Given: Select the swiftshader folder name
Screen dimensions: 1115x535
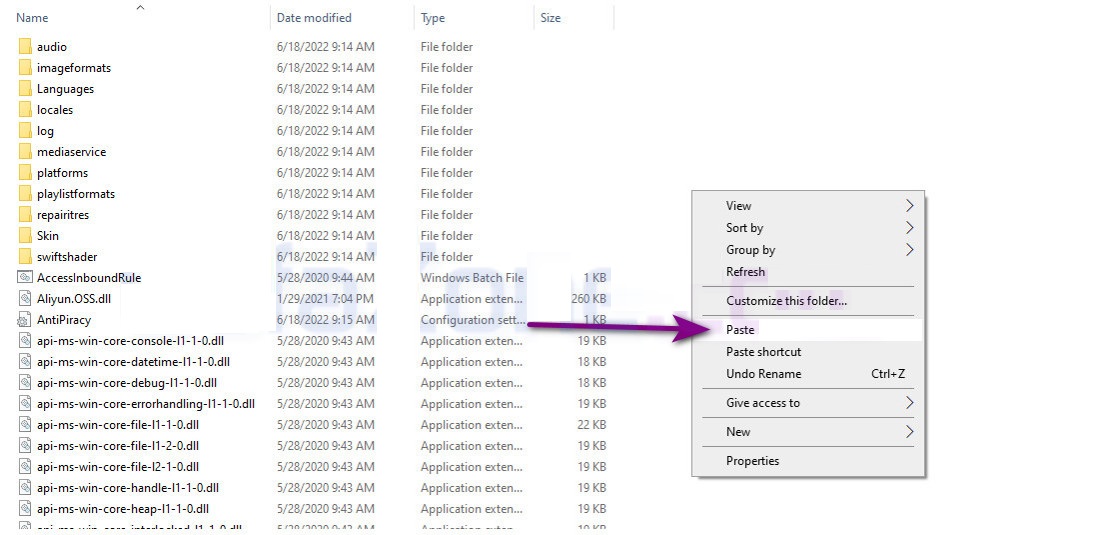Looking at the screenshot, I should pos(67,257).
